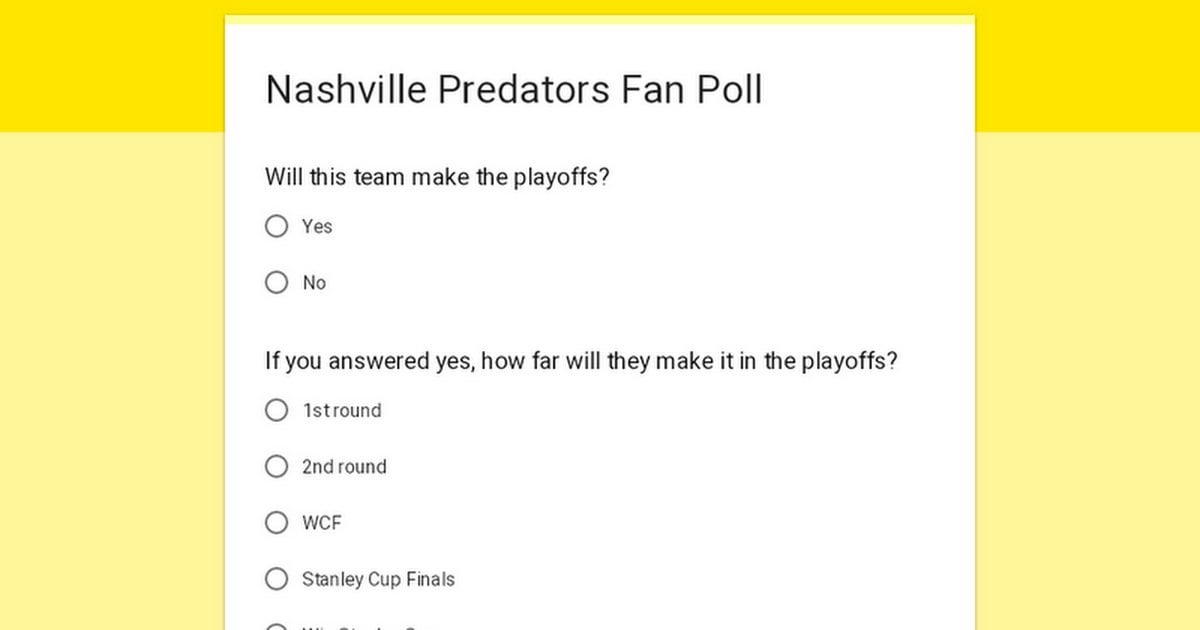Image resolution: width=1200 pixels, height=630 pixels.
Task: Click the "Yes" option label text
Action: coord(317,227)
